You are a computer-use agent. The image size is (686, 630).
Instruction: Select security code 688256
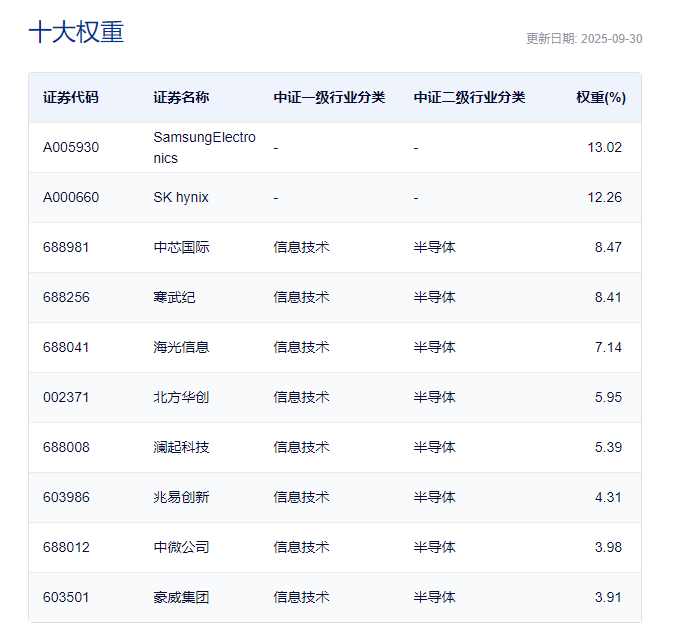[66, 298]
